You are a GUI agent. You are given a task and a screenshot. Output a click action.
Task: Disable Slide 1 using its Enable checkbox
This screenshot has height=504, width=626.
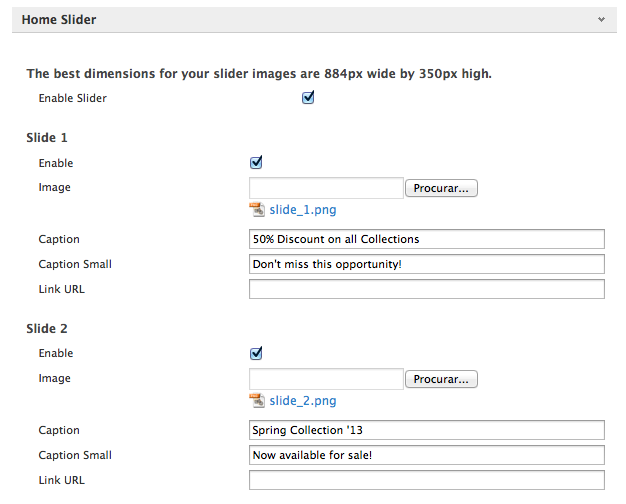click(256, 163)
